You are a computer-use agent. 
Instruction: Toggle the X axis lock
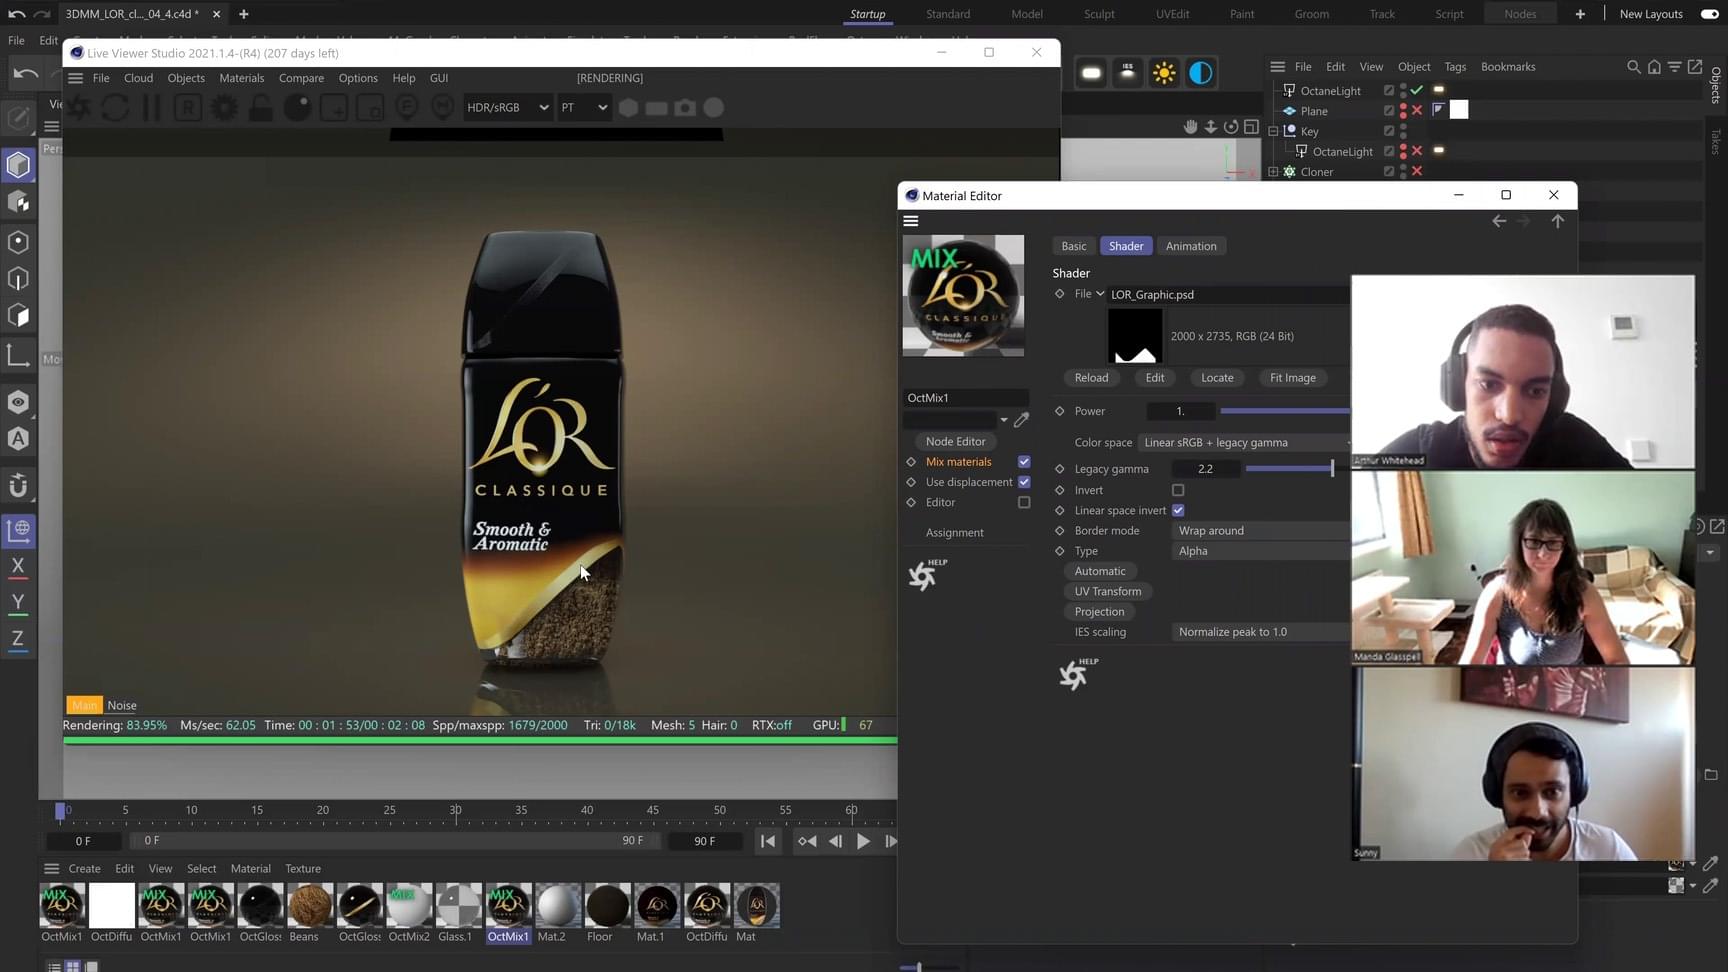18,566
